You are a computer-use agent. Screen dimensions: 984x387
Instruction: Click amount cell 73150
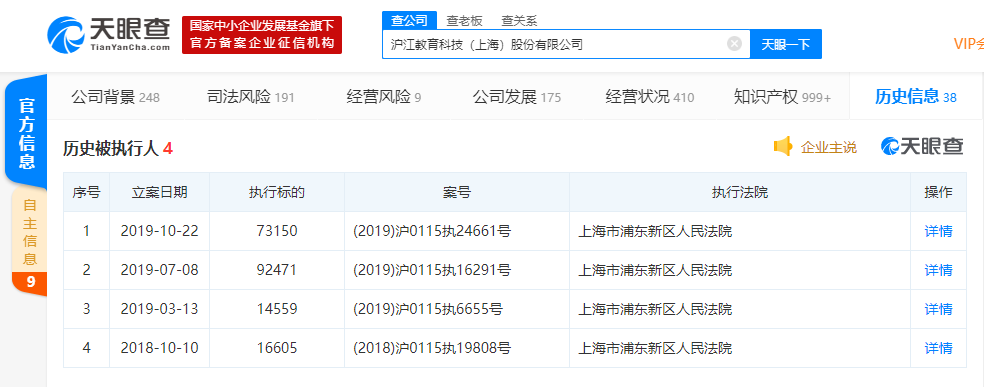(x=277, y=231)
